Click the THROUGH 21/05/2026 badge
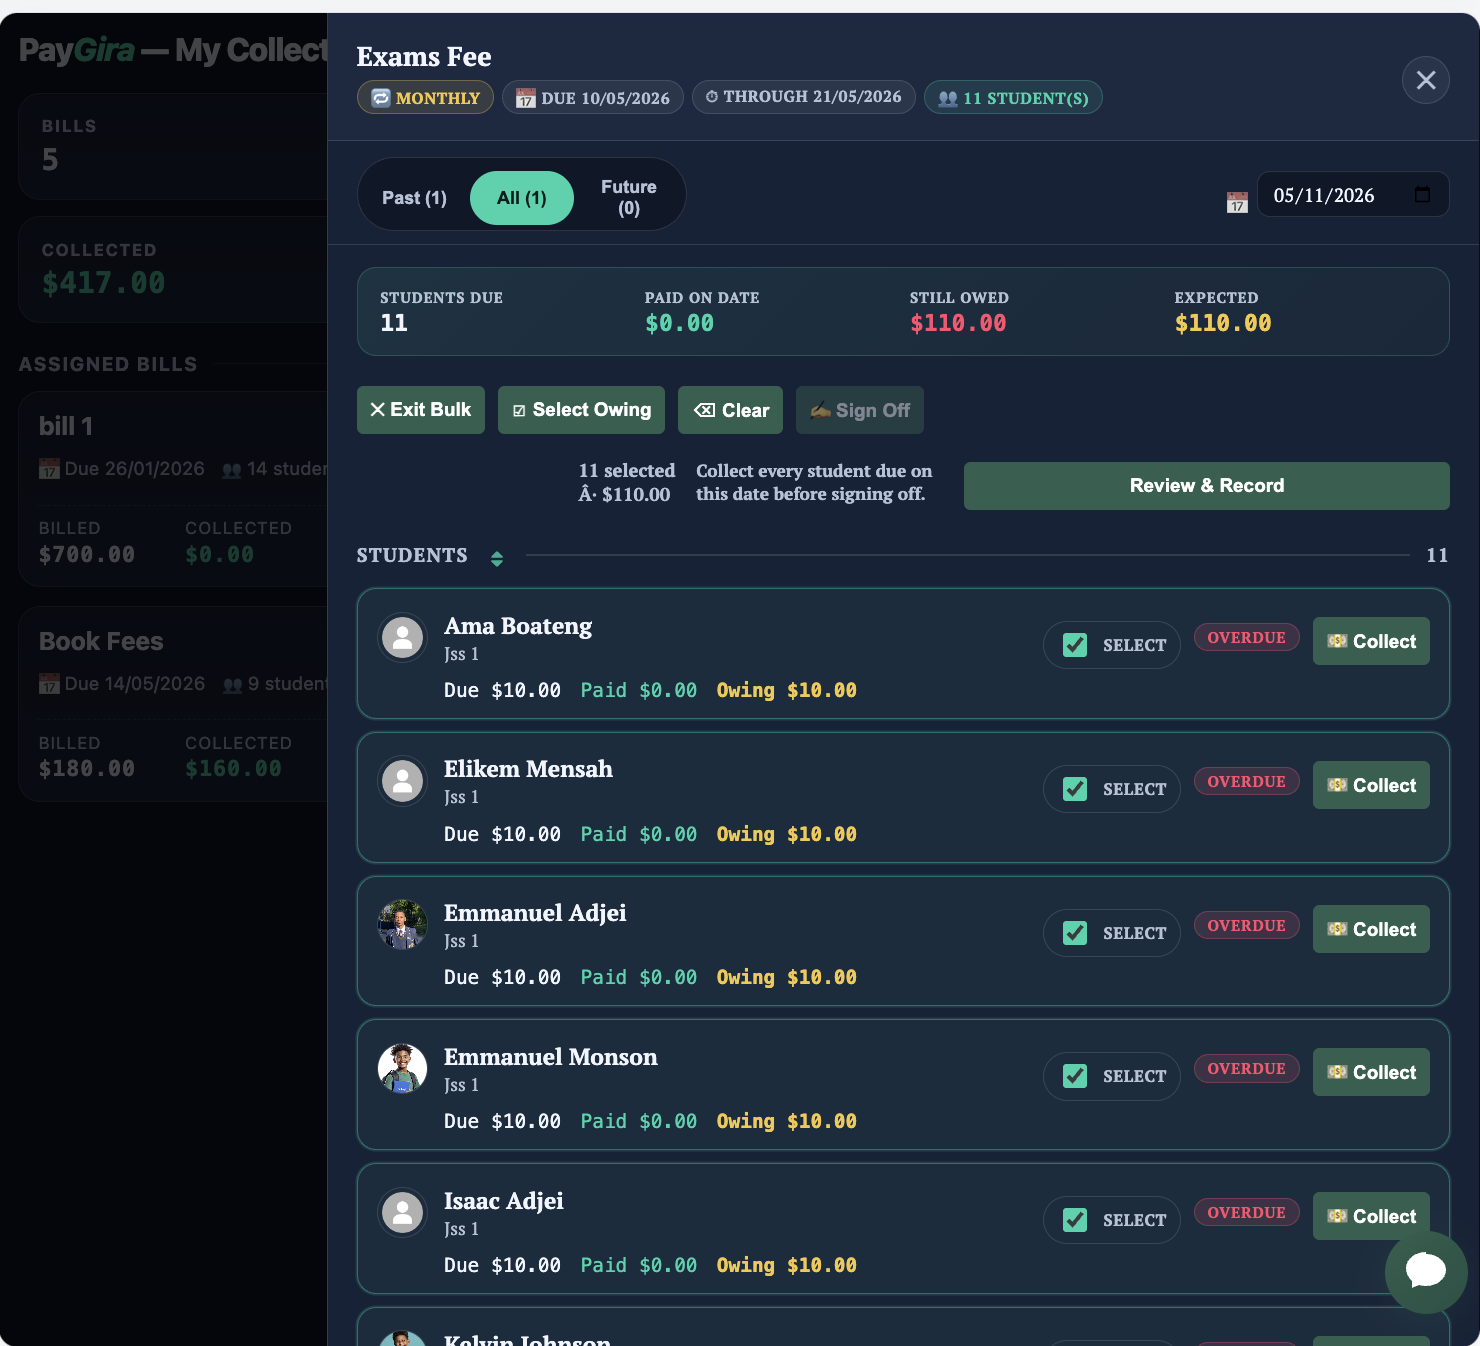 pyautogui.click(x=804, y=97)
